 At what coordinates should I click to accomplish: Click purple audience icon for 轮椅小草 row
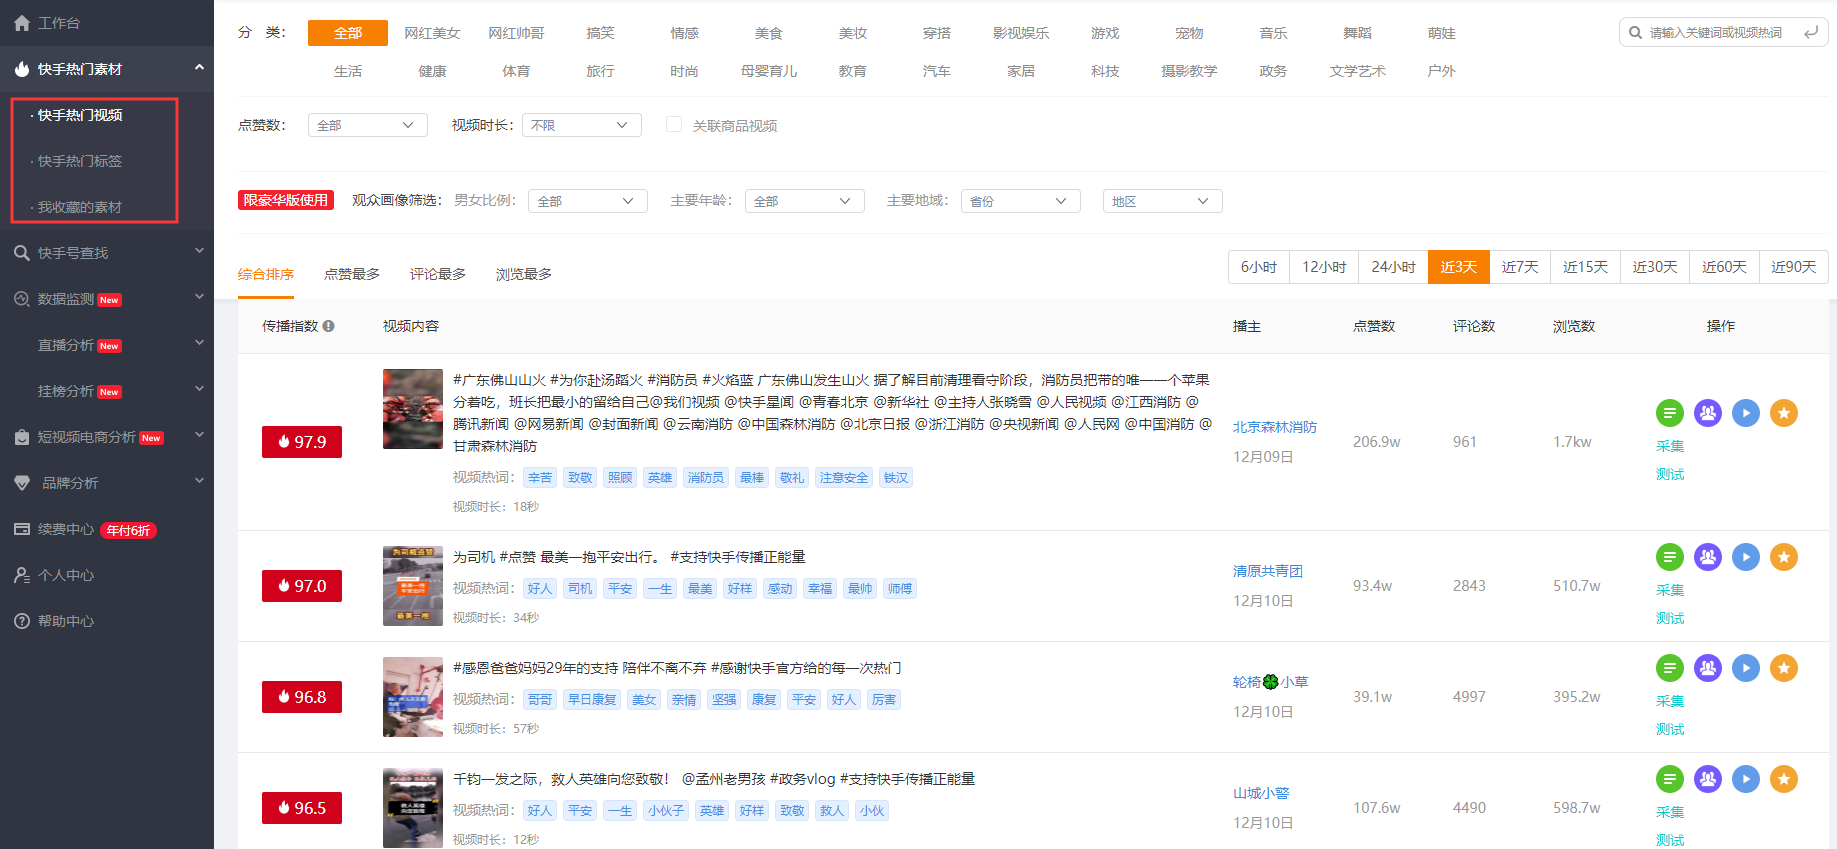click(x=1707, y=668)
